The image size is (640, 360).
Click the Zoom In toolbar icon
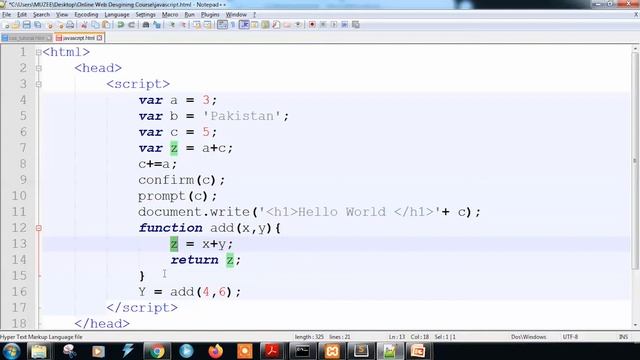coord(172,25)
